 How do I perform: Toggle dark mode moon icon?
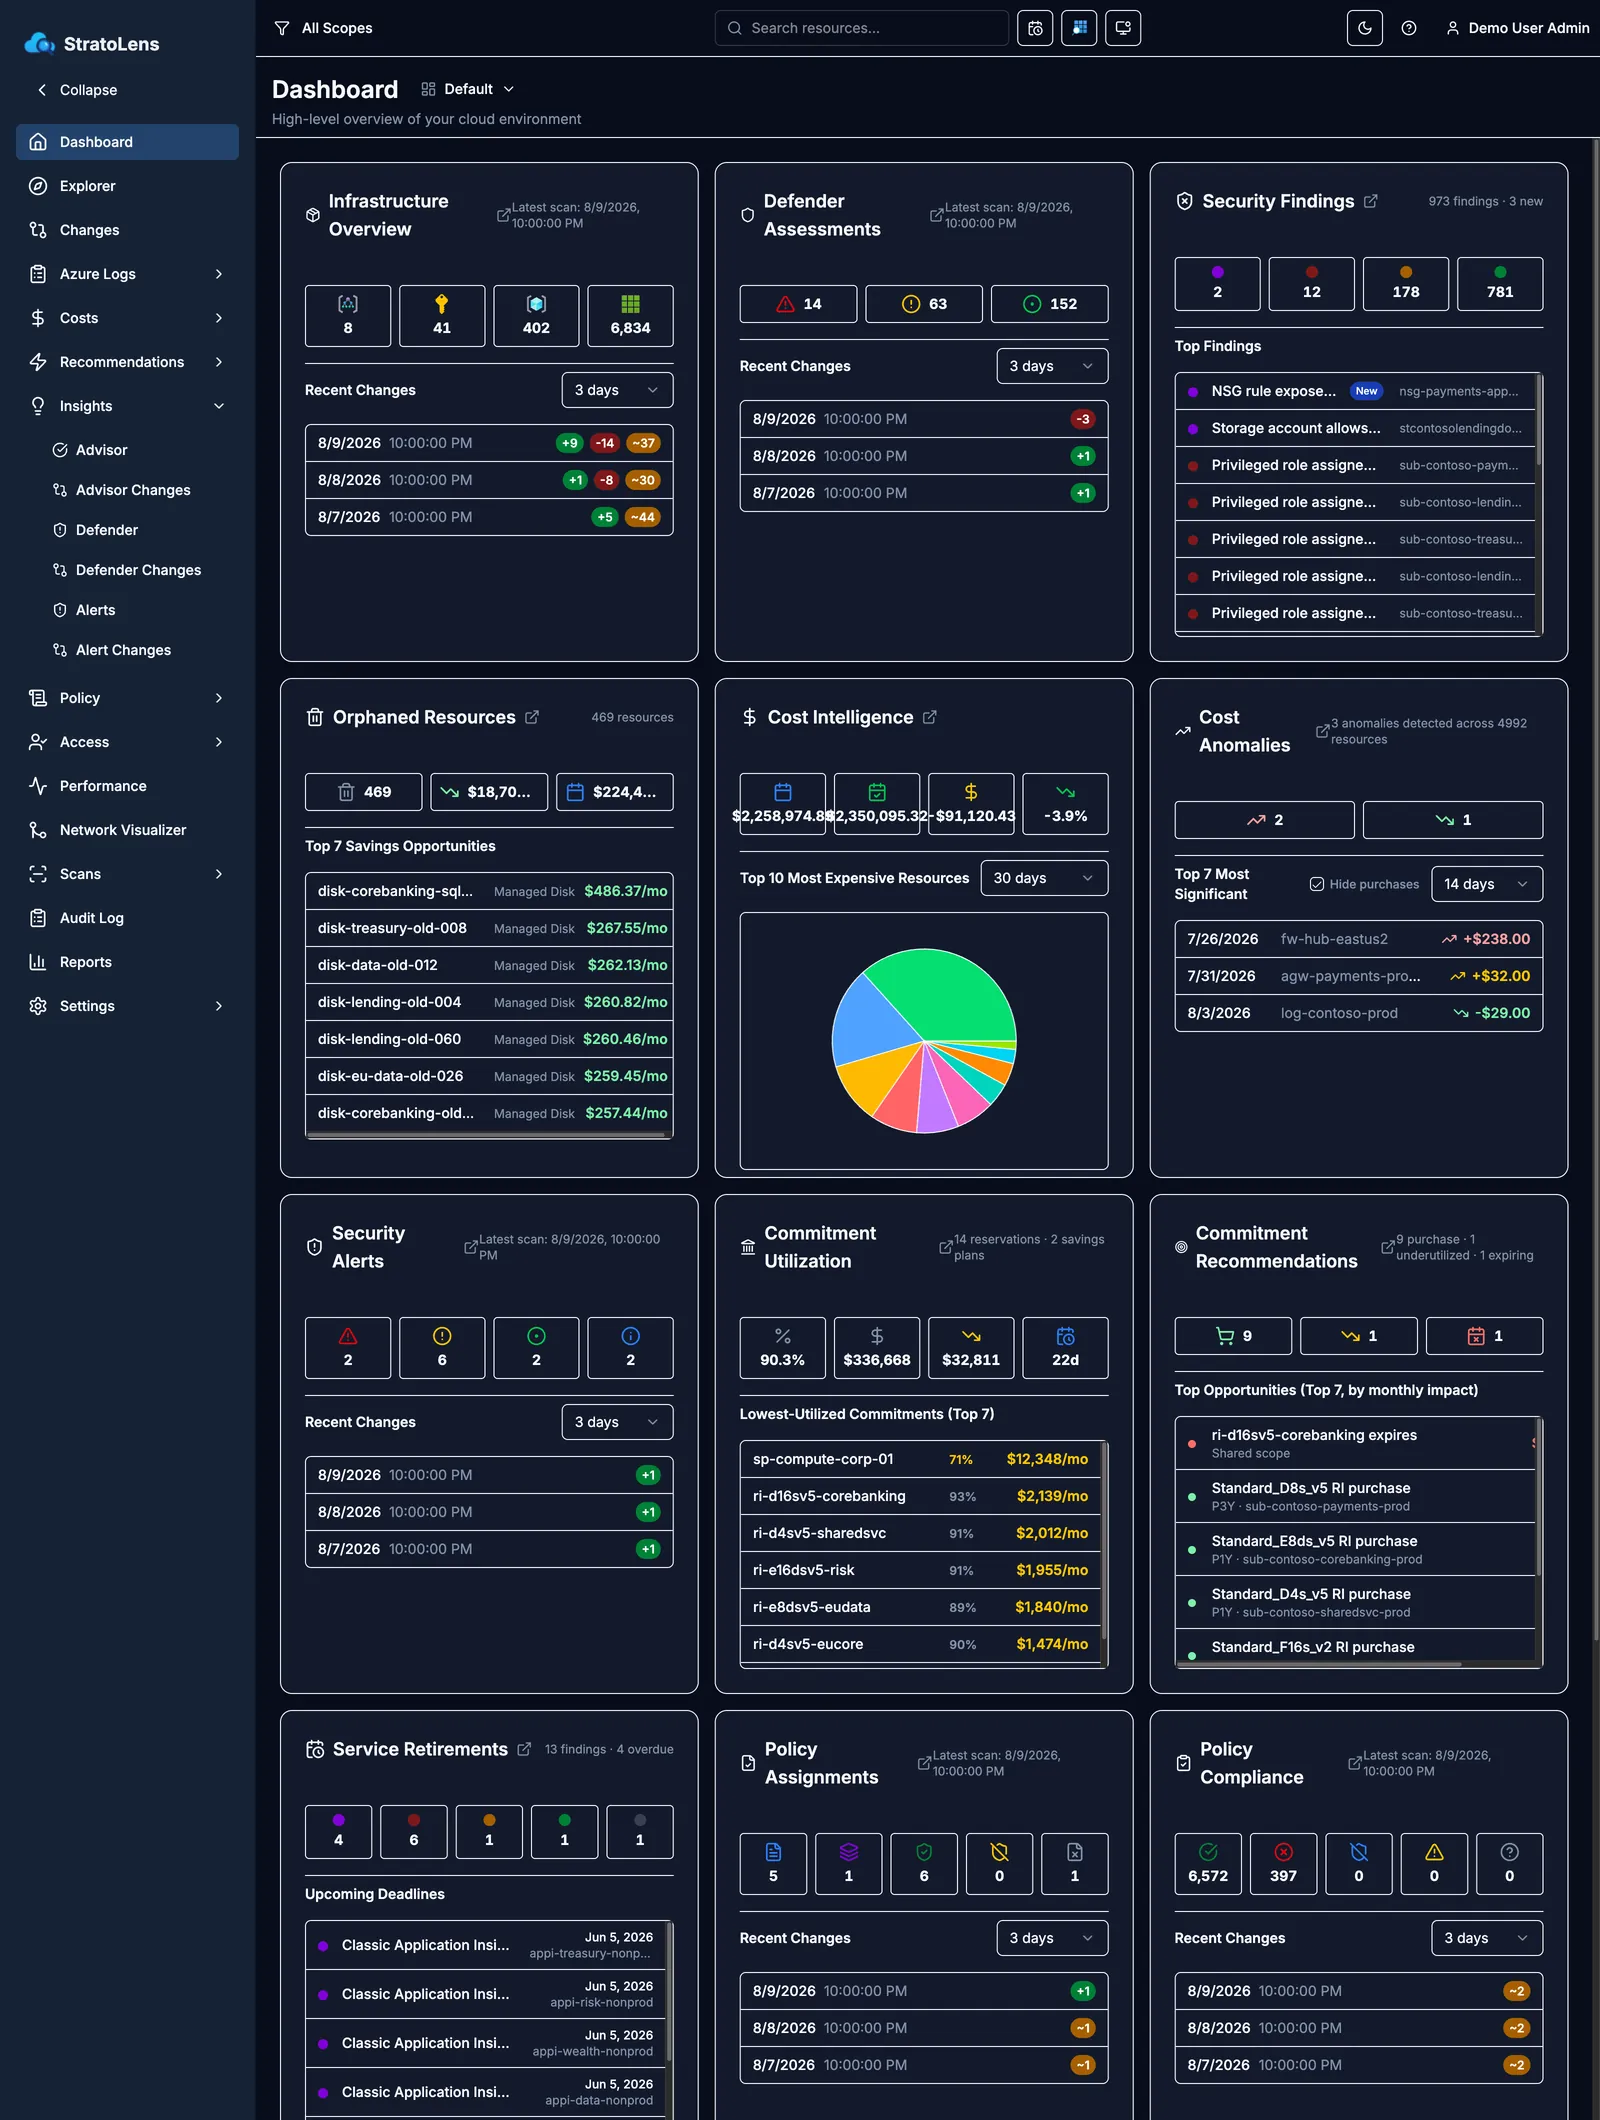point(1364,28)
